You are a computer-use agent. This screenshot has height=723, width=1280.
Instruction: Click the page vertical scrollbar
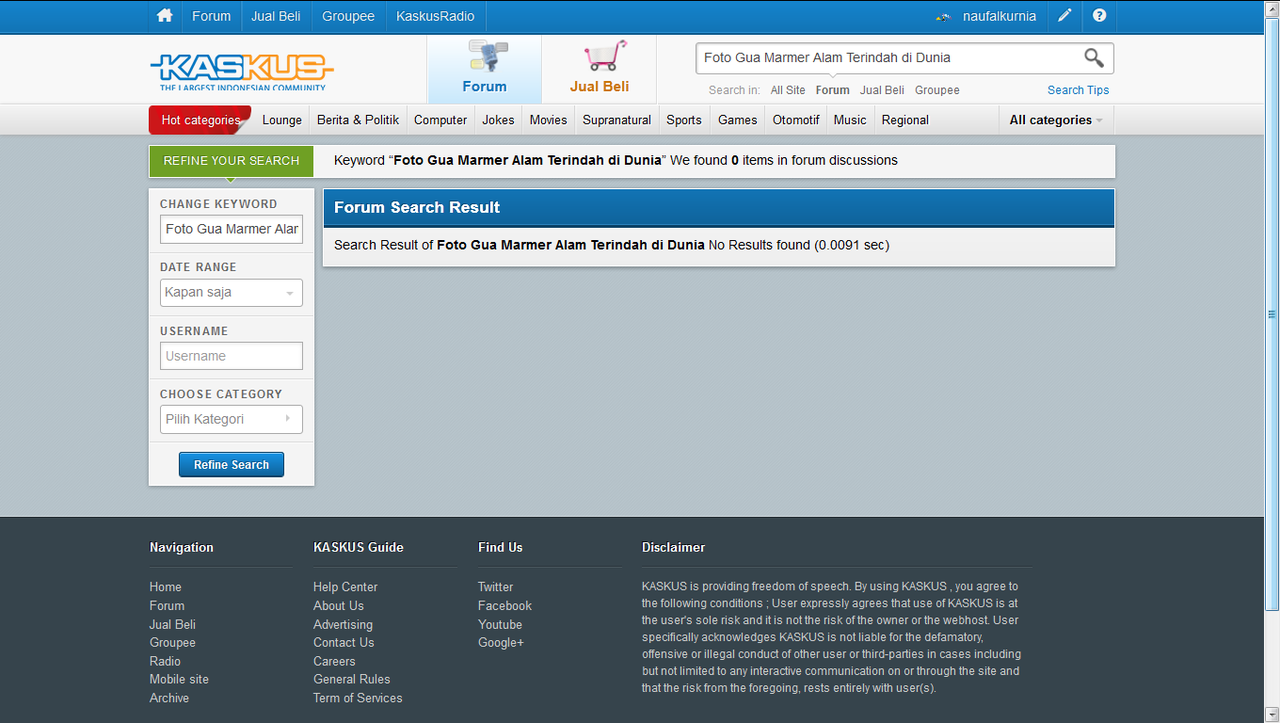(1272, 313)
